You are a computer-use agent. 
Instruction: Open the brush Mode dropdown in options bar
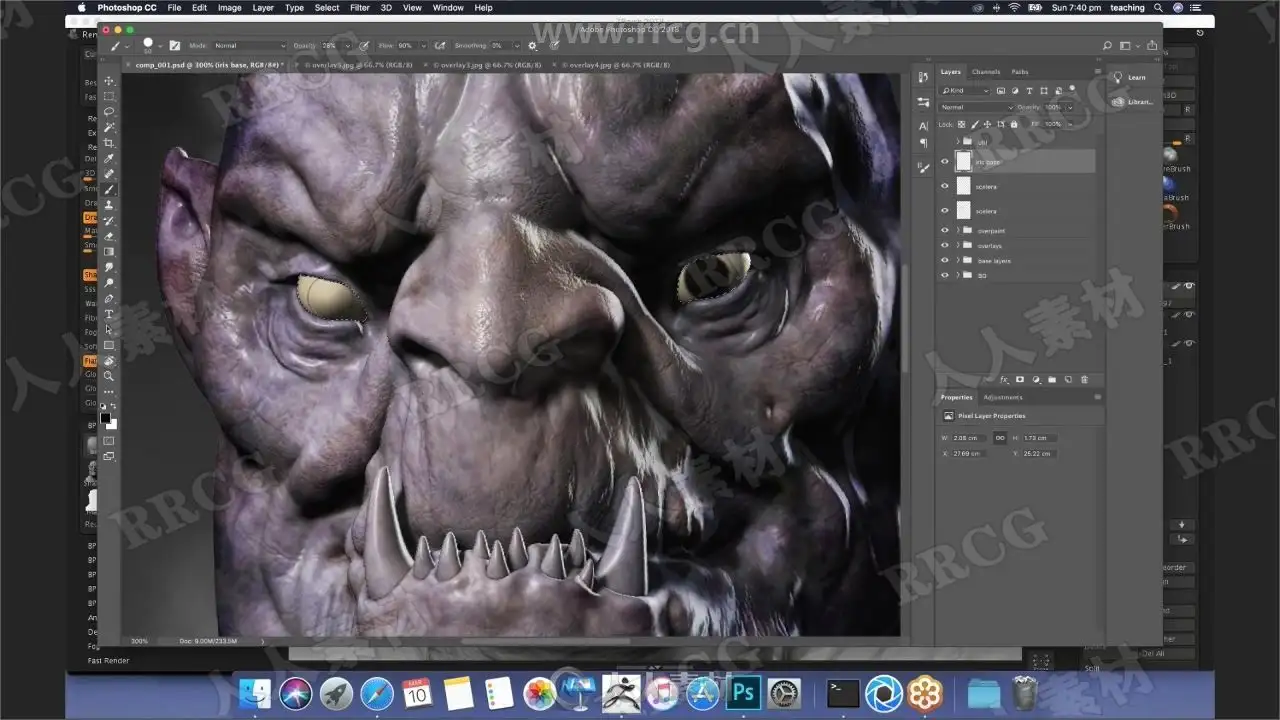coord(248,46)
